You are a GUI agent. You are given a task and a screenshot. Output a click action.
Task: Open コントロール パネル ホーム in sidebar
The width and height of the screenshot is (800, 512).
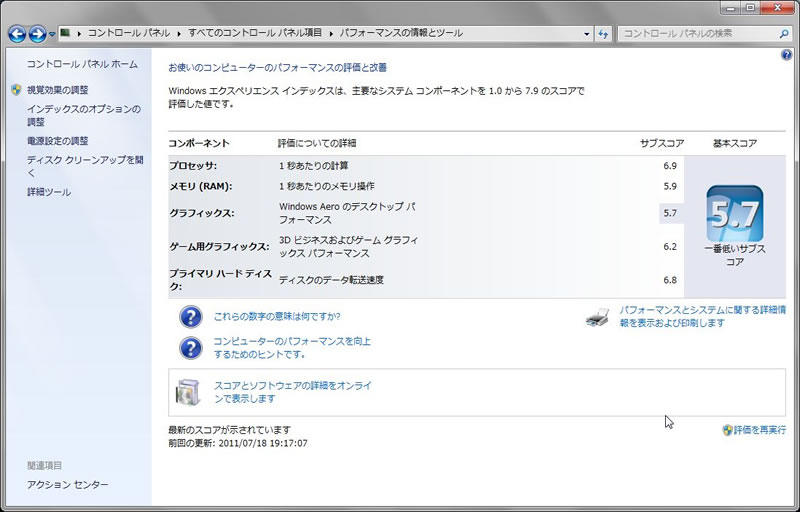click(82, 64)
